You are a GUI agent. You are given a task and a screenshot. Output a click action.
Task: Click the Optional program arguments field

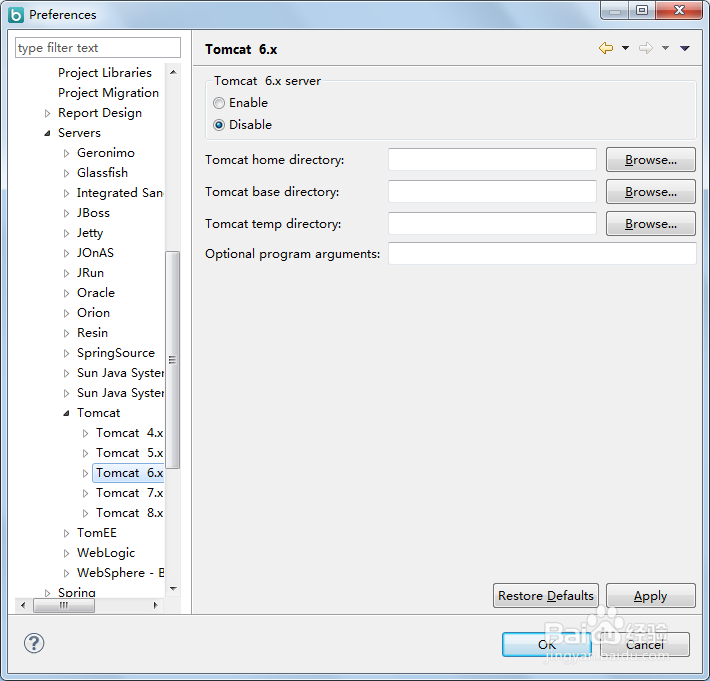click(542, 254)
